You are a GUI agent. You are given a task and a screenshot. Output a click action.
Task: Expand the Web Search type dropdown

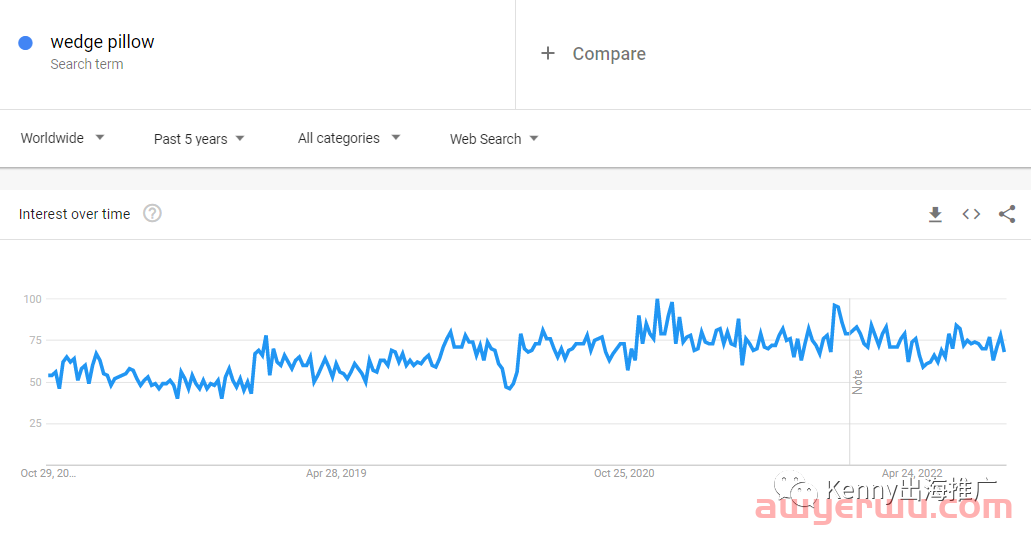point(494,139)
